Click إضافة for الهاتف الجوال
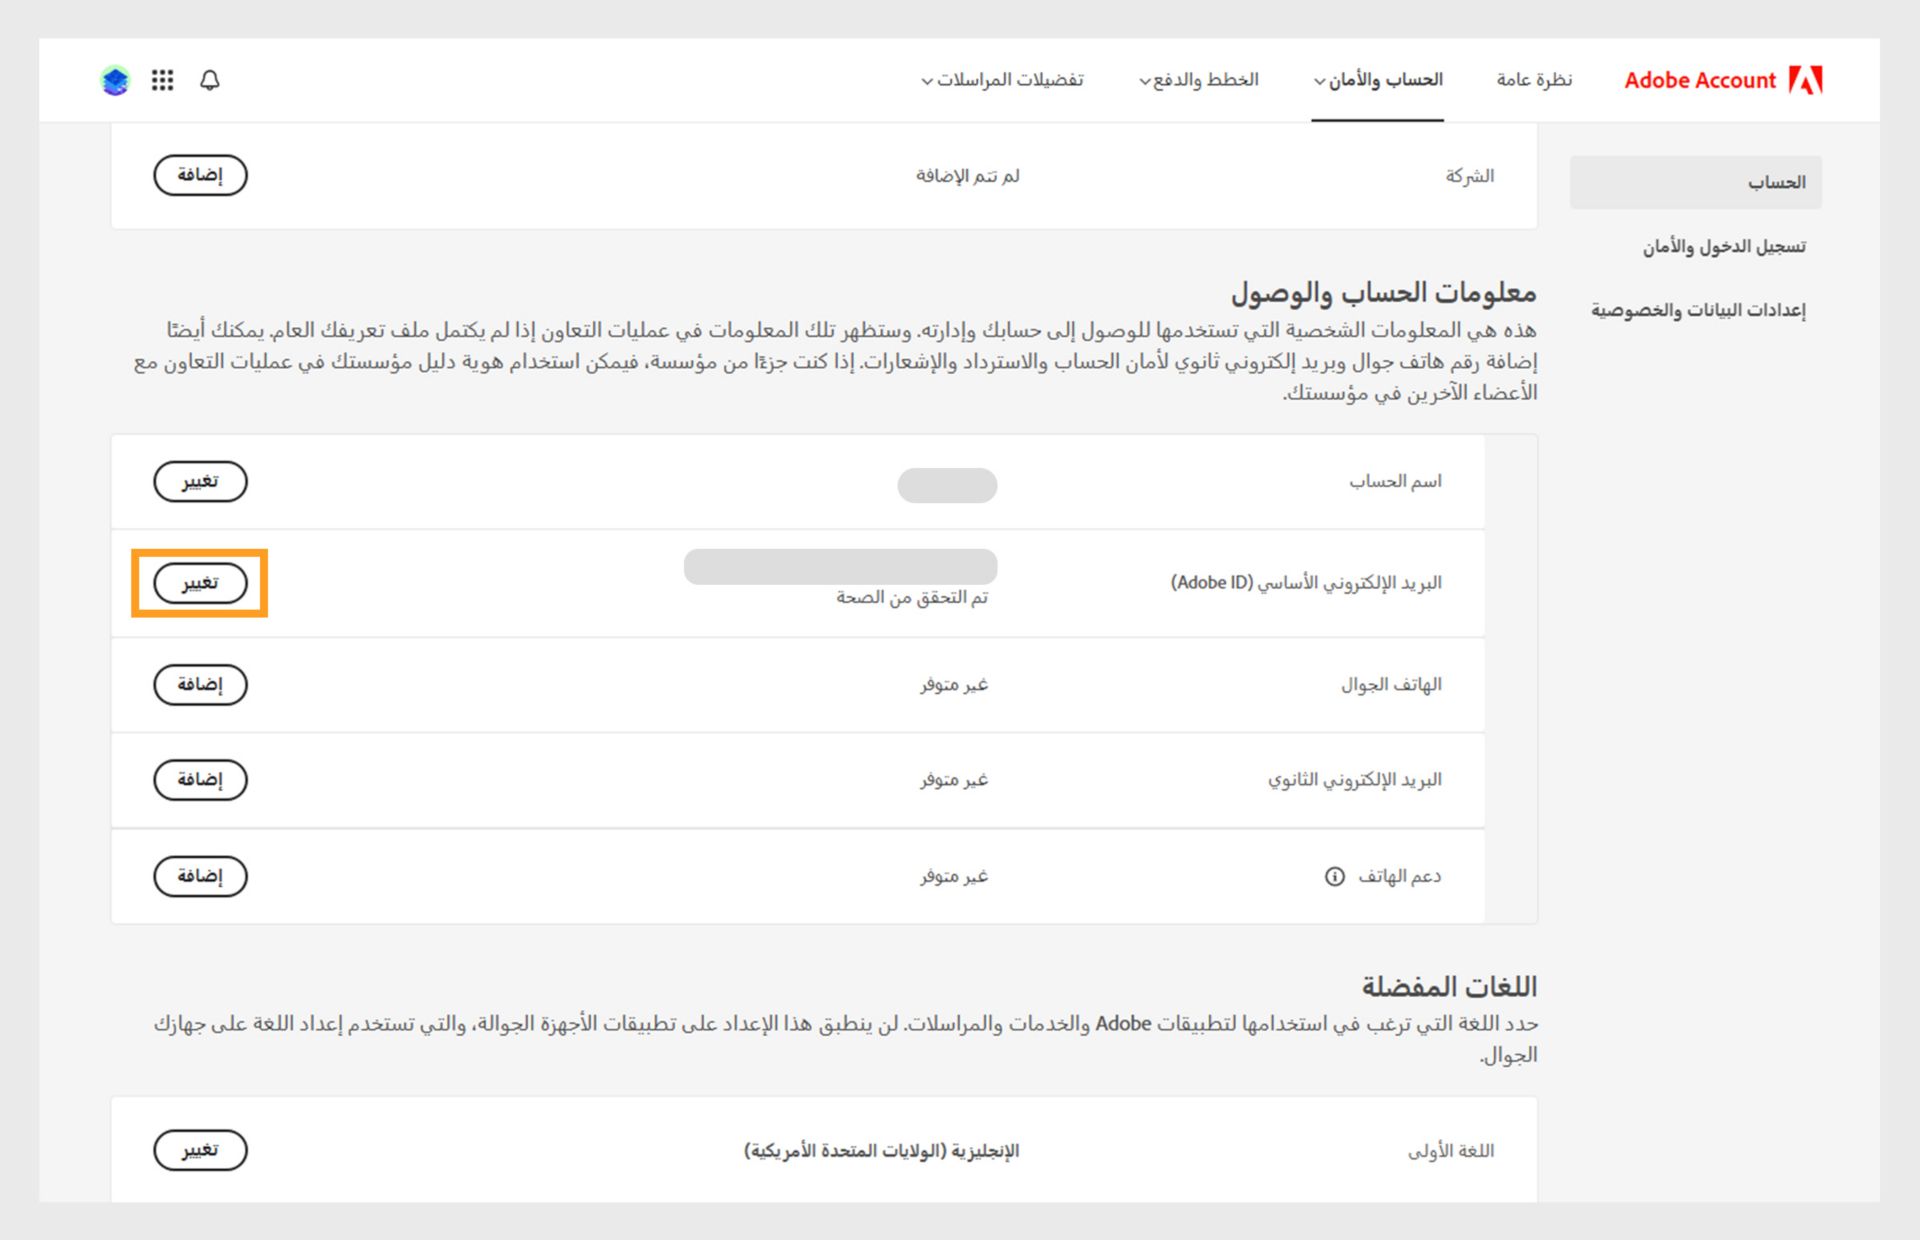1920x1240 pixels. point(200,684)
